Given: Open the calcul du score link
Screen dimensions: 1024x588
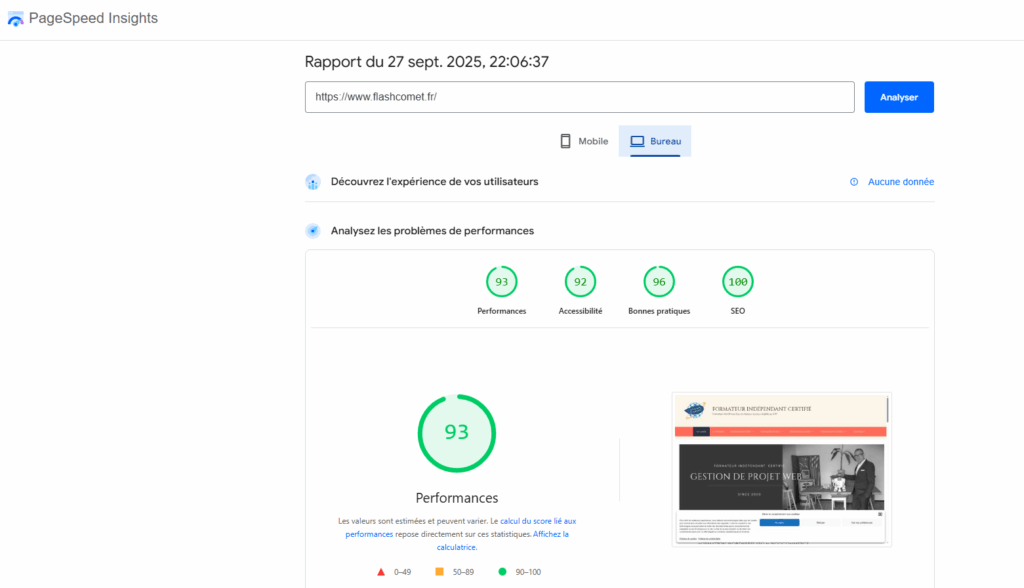Looking at the screenshot, I should 538,521.
